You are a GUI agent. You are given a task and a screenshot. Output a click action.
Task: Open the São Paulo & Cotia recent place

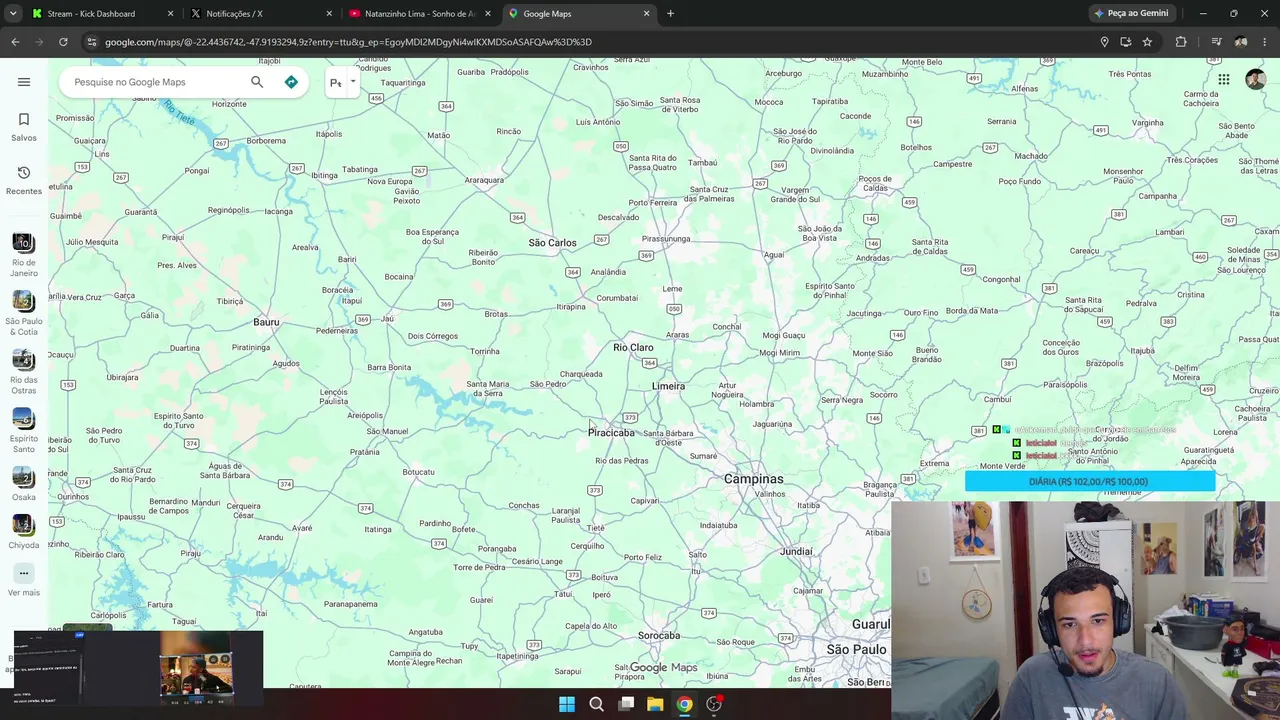24,313
